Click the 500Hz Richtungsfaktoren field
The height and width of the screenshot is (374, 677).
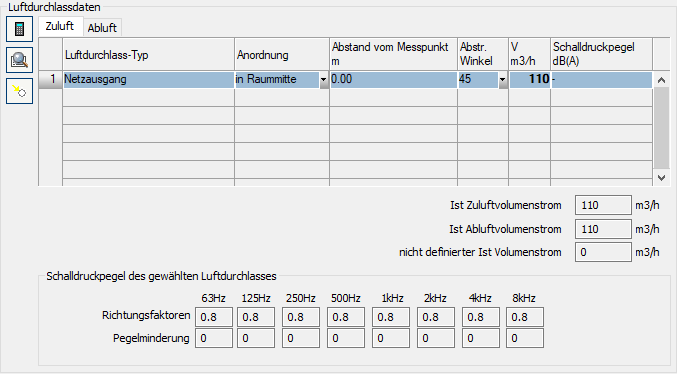coord(346,317)
